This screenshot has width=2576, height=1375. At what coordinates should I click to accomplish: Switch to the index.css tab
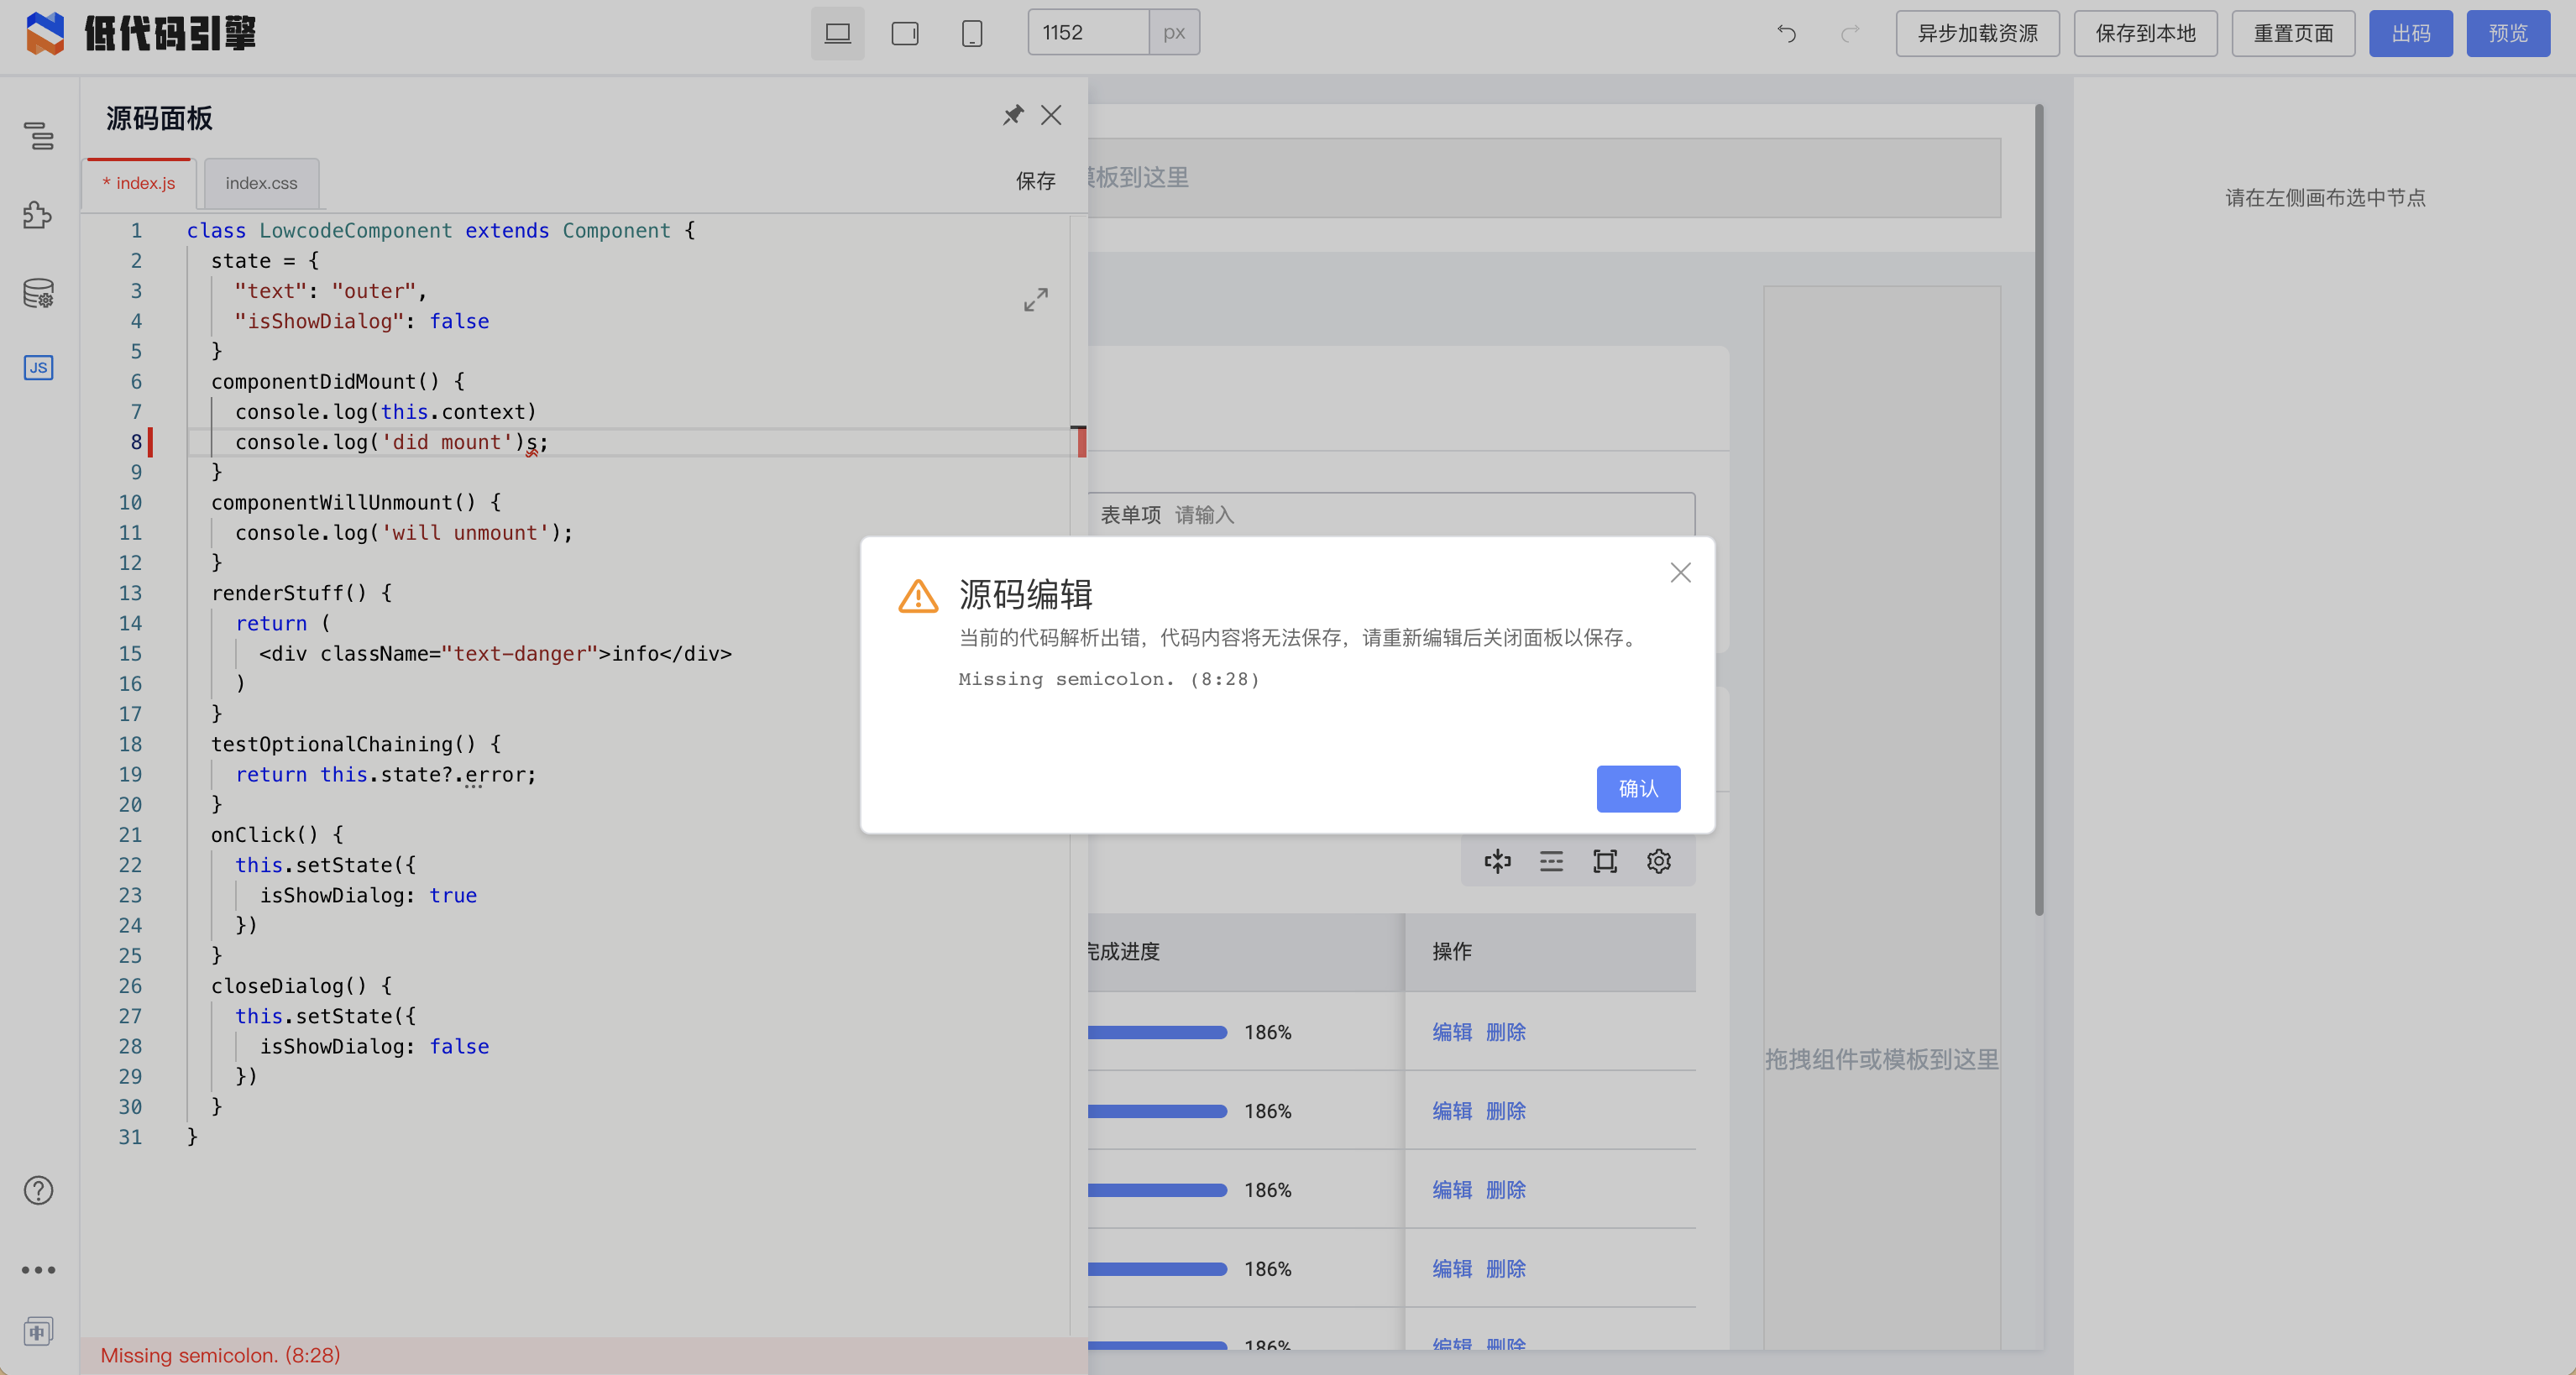pos(261,183)
